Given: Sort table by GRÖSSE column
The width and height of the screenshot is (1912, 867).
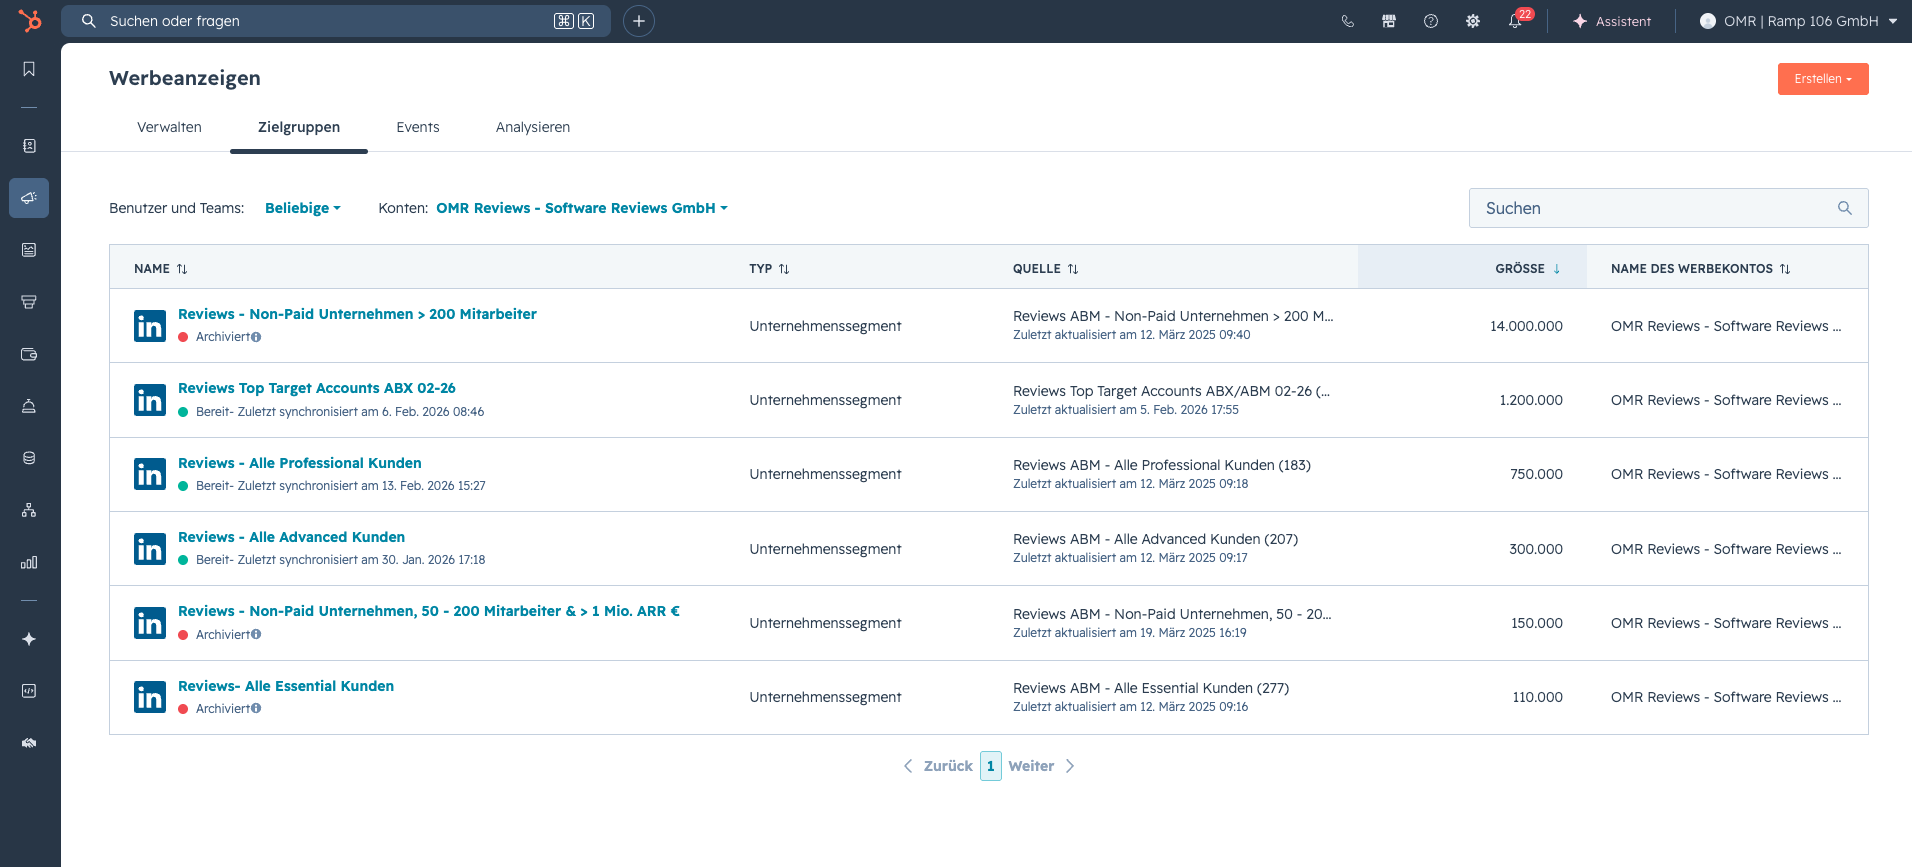Looking at the screenshot, I should [1528, 269].
